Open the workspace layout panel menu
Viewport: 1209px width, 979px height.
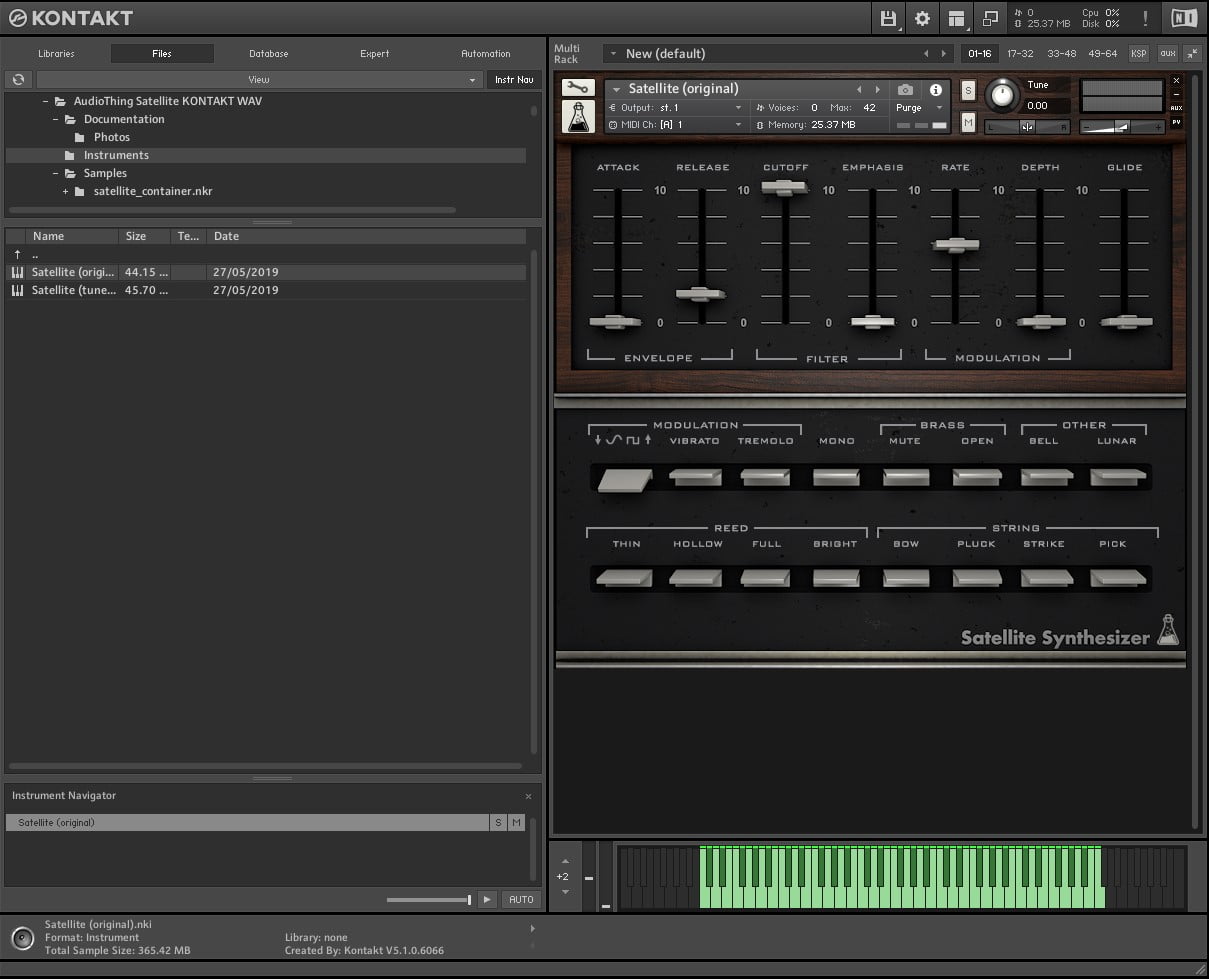pos(957,18)
